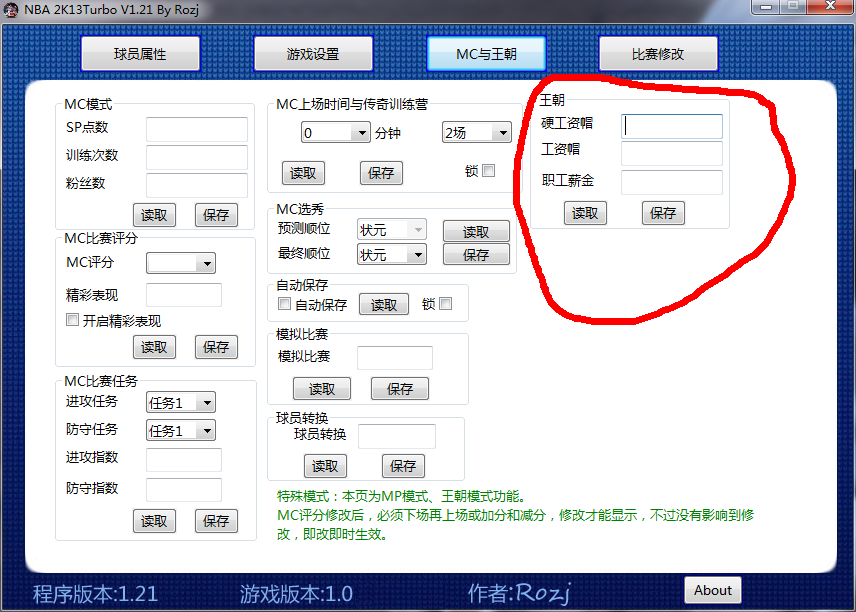
Task: Click the 进攻指数 input field
Action: click(183, 460)
